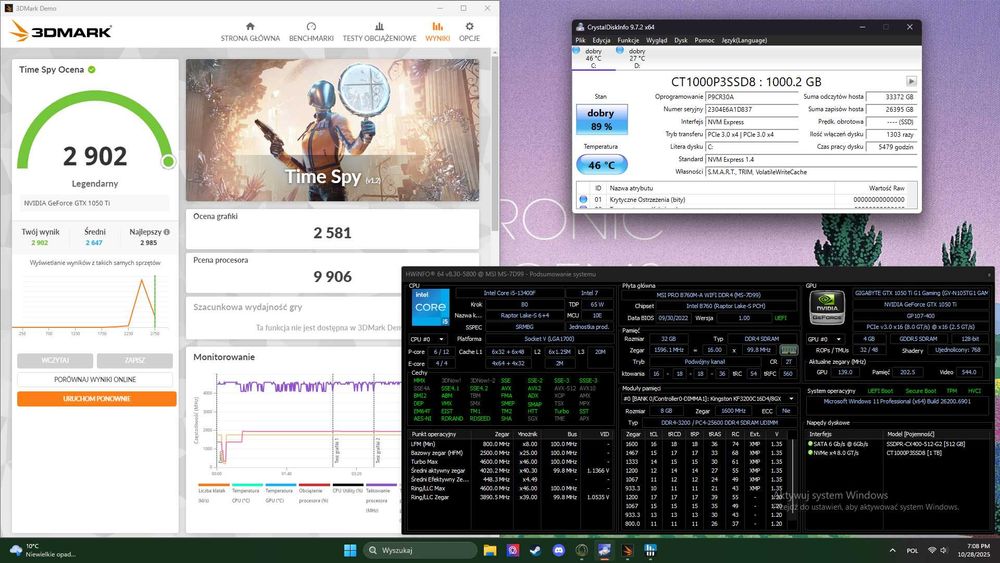The height and width of the screenshot is (563, 1000).
Task: Click the Wyszukaj taskbar search box
Action: point(421,550)
